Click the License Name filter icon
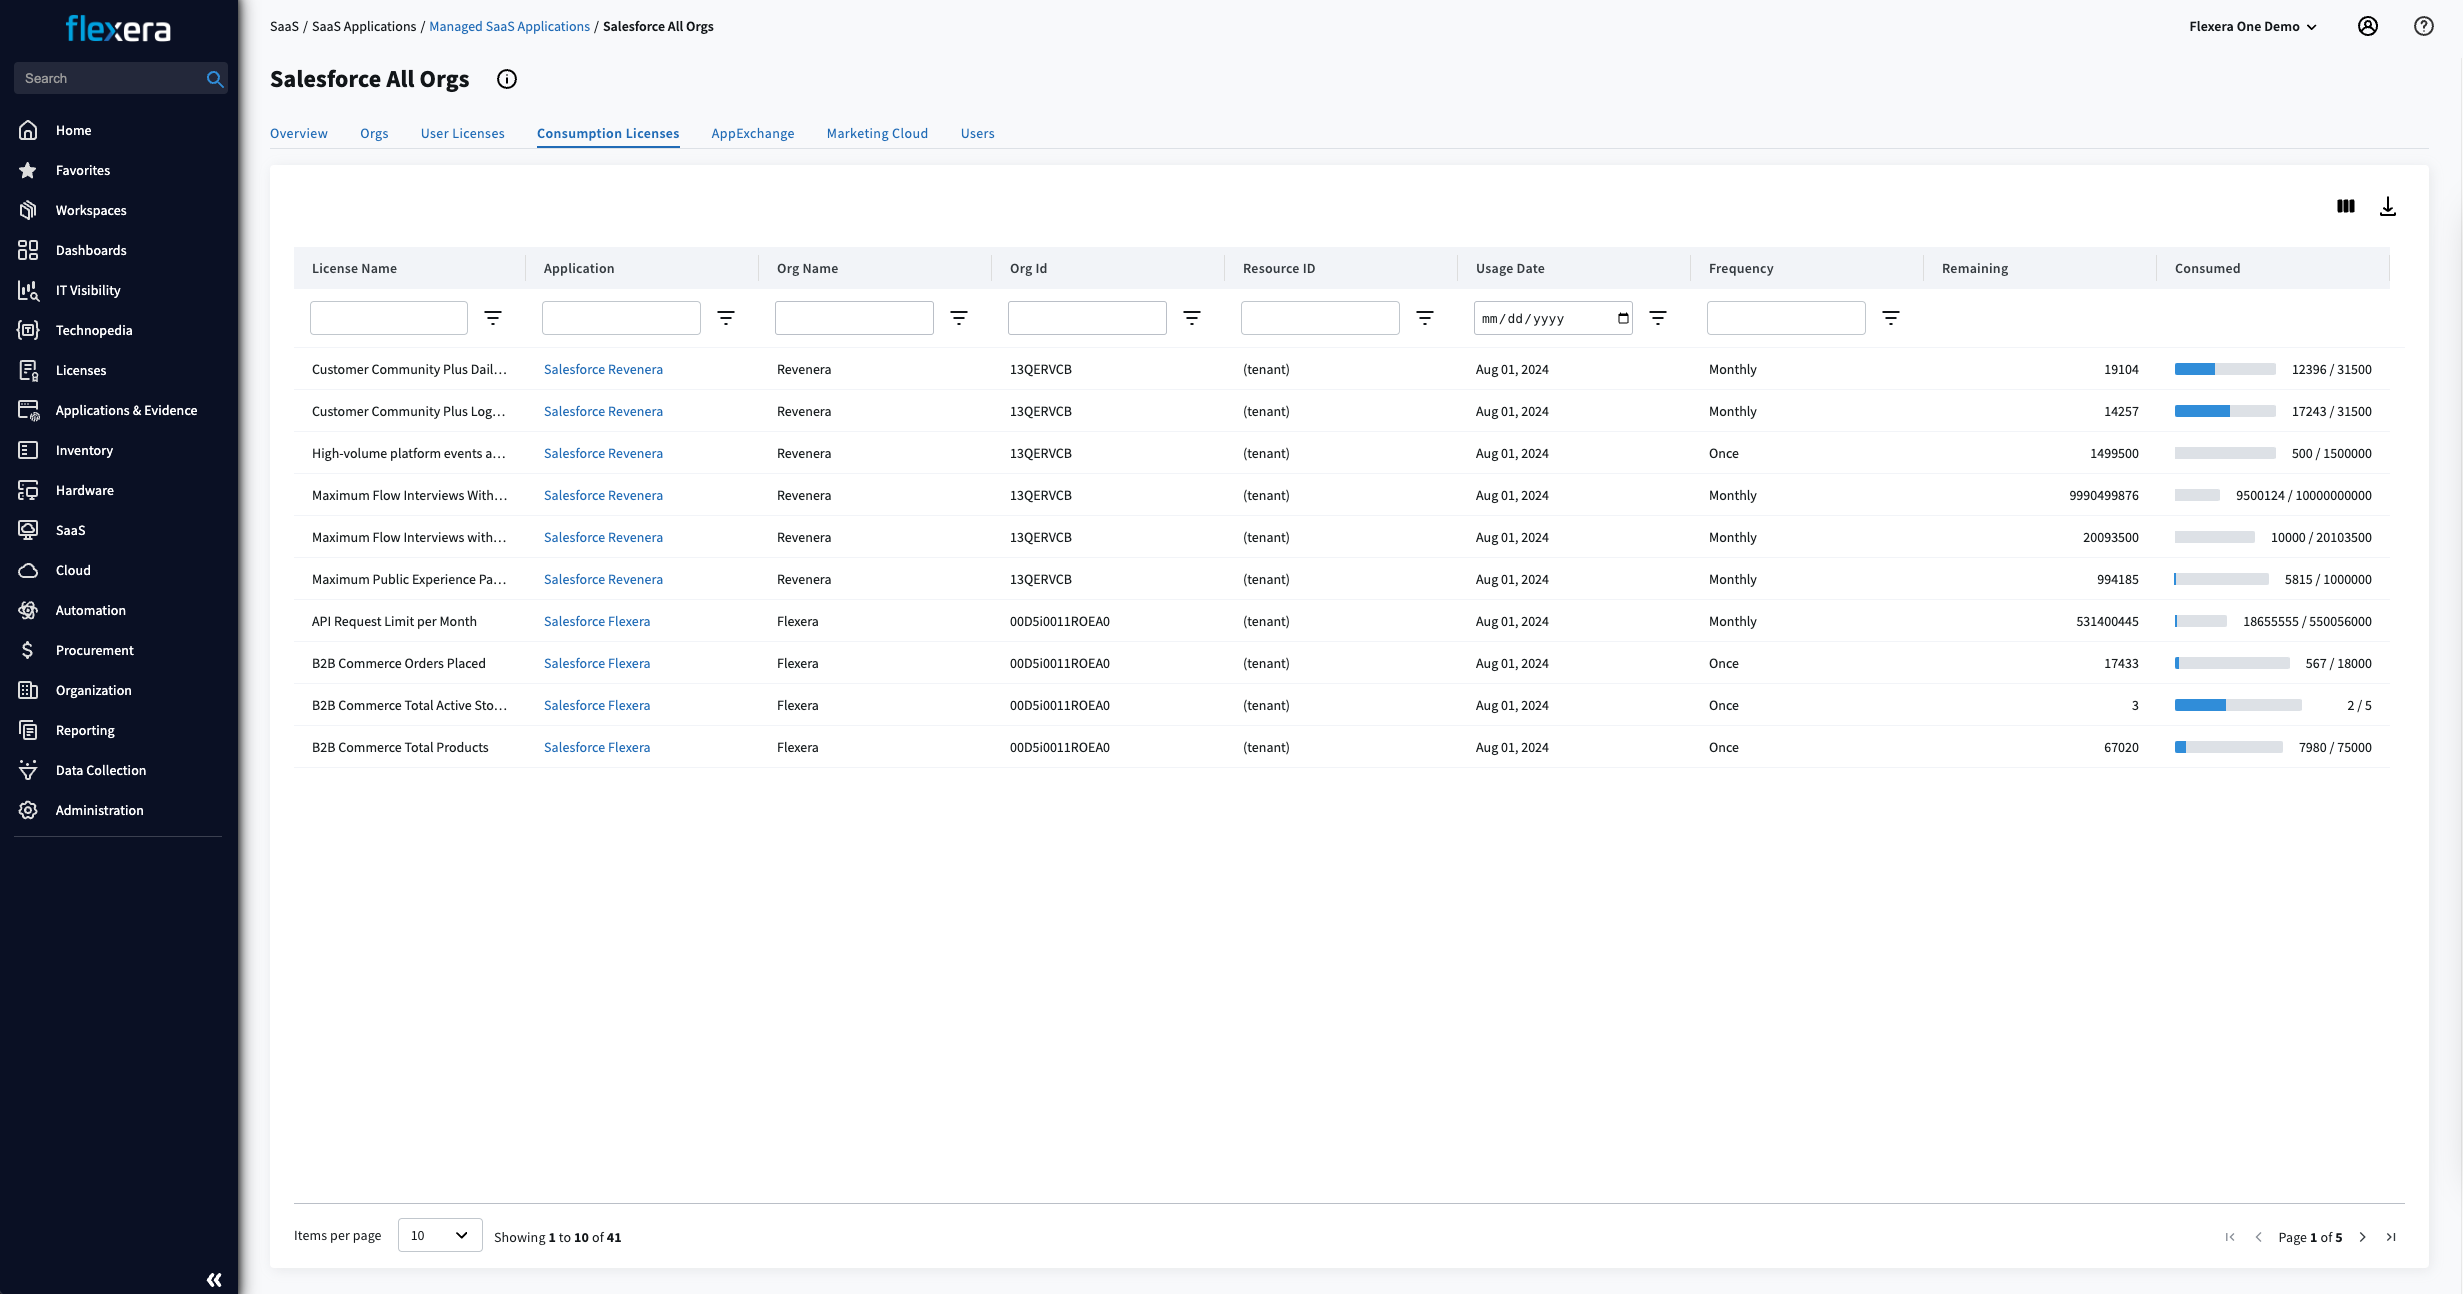The image size is (2463, 1294). click(x=493, y=318)
